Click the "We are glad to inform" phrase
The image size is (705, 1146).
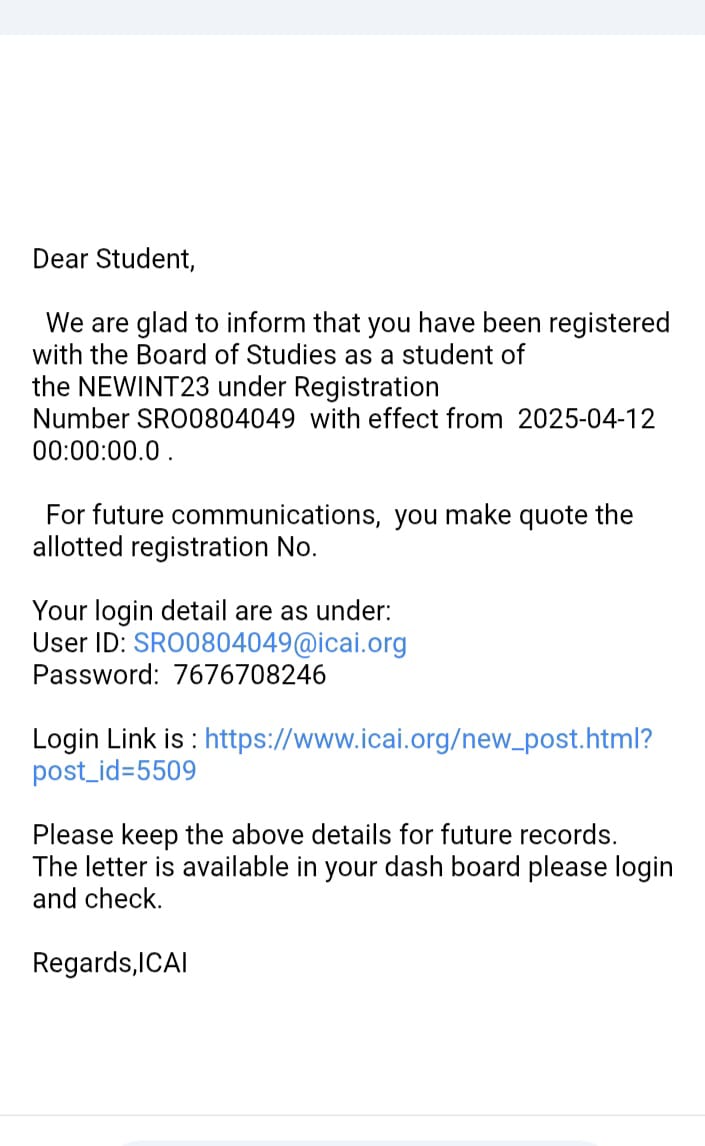click(x=176, y=323)
